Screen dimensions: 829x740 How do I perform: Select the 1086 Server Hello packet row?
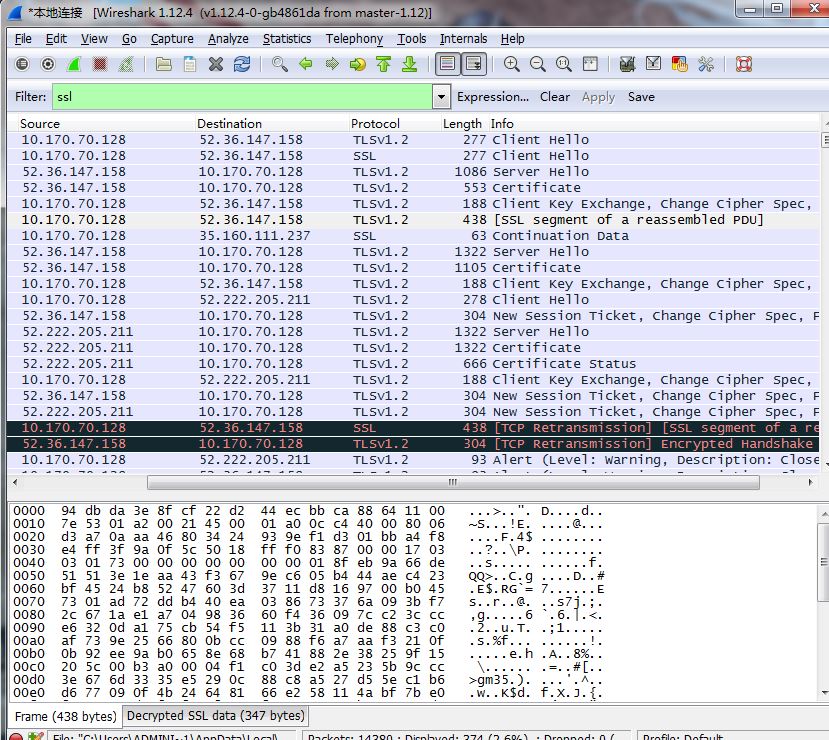(413, 172)
